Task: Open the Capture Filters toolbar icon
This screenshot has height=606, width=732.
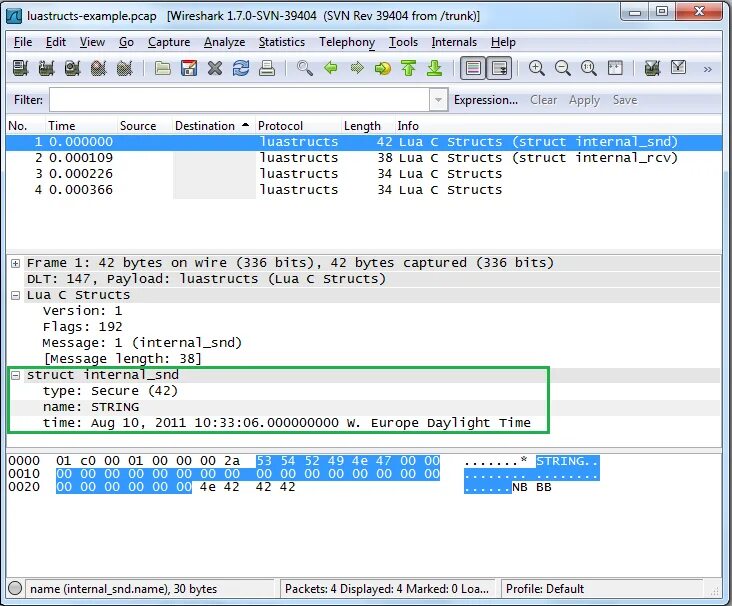Action: pos(652,68)
